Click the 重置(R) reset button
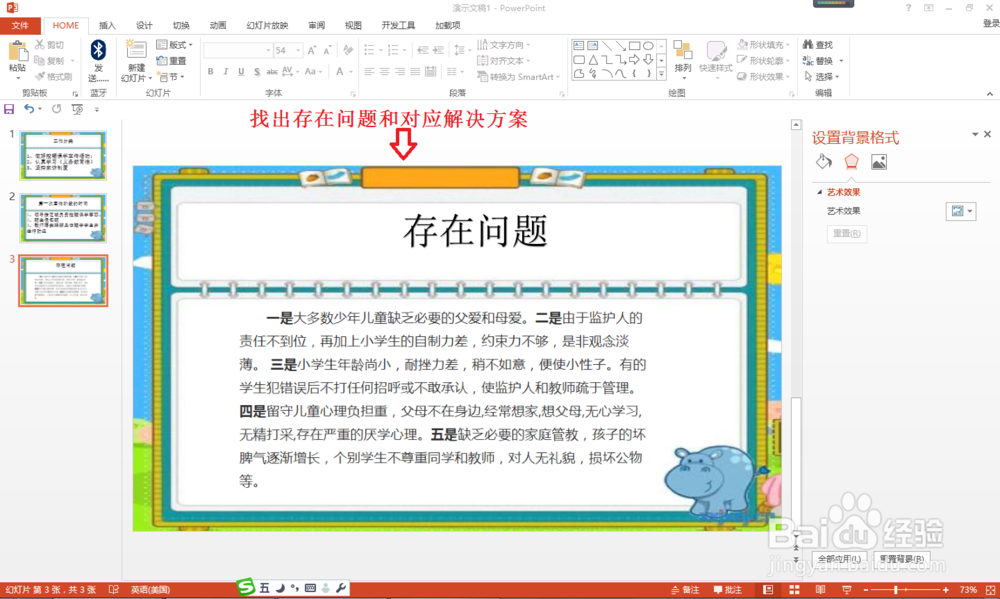The height and width of the screenshot is (599, 1000). coord(846,232)
